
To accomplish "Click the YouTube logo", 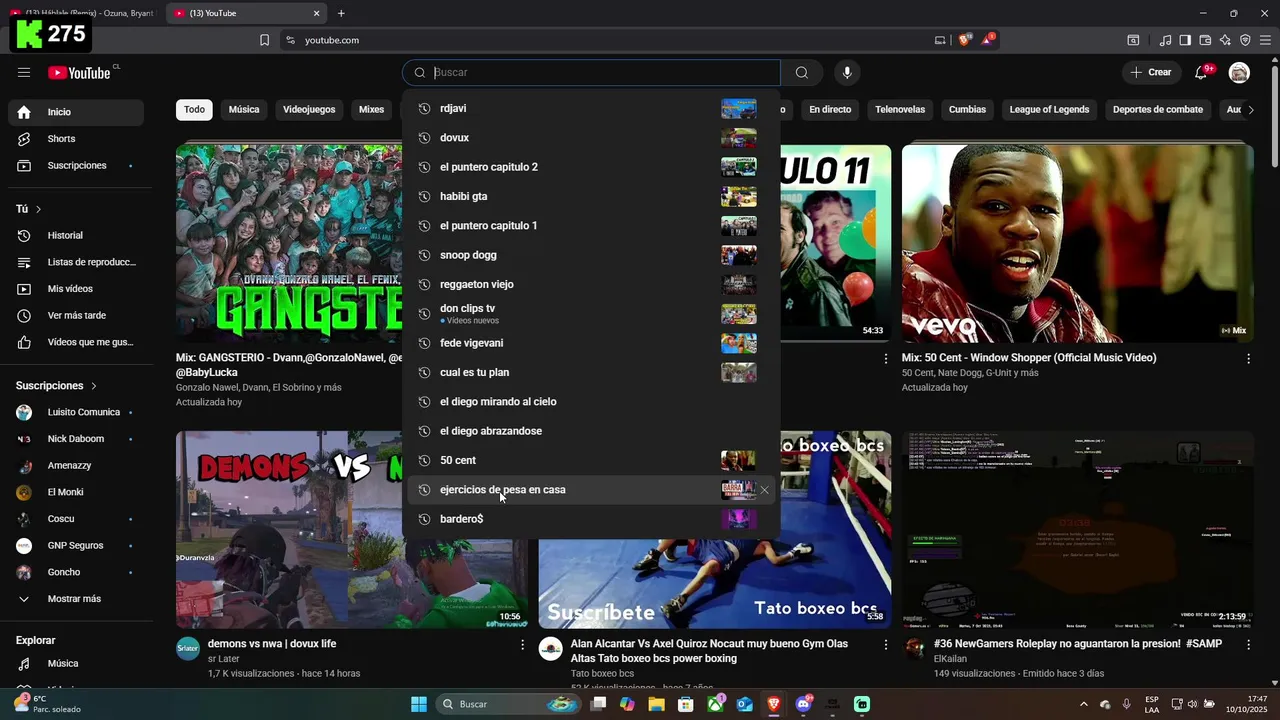I will click(79, 72).
